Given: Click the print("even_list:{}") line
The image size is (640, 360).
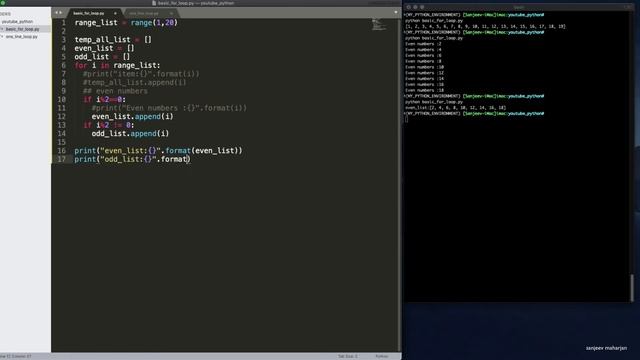Looking at the screenshot, I should coord(158,151).
